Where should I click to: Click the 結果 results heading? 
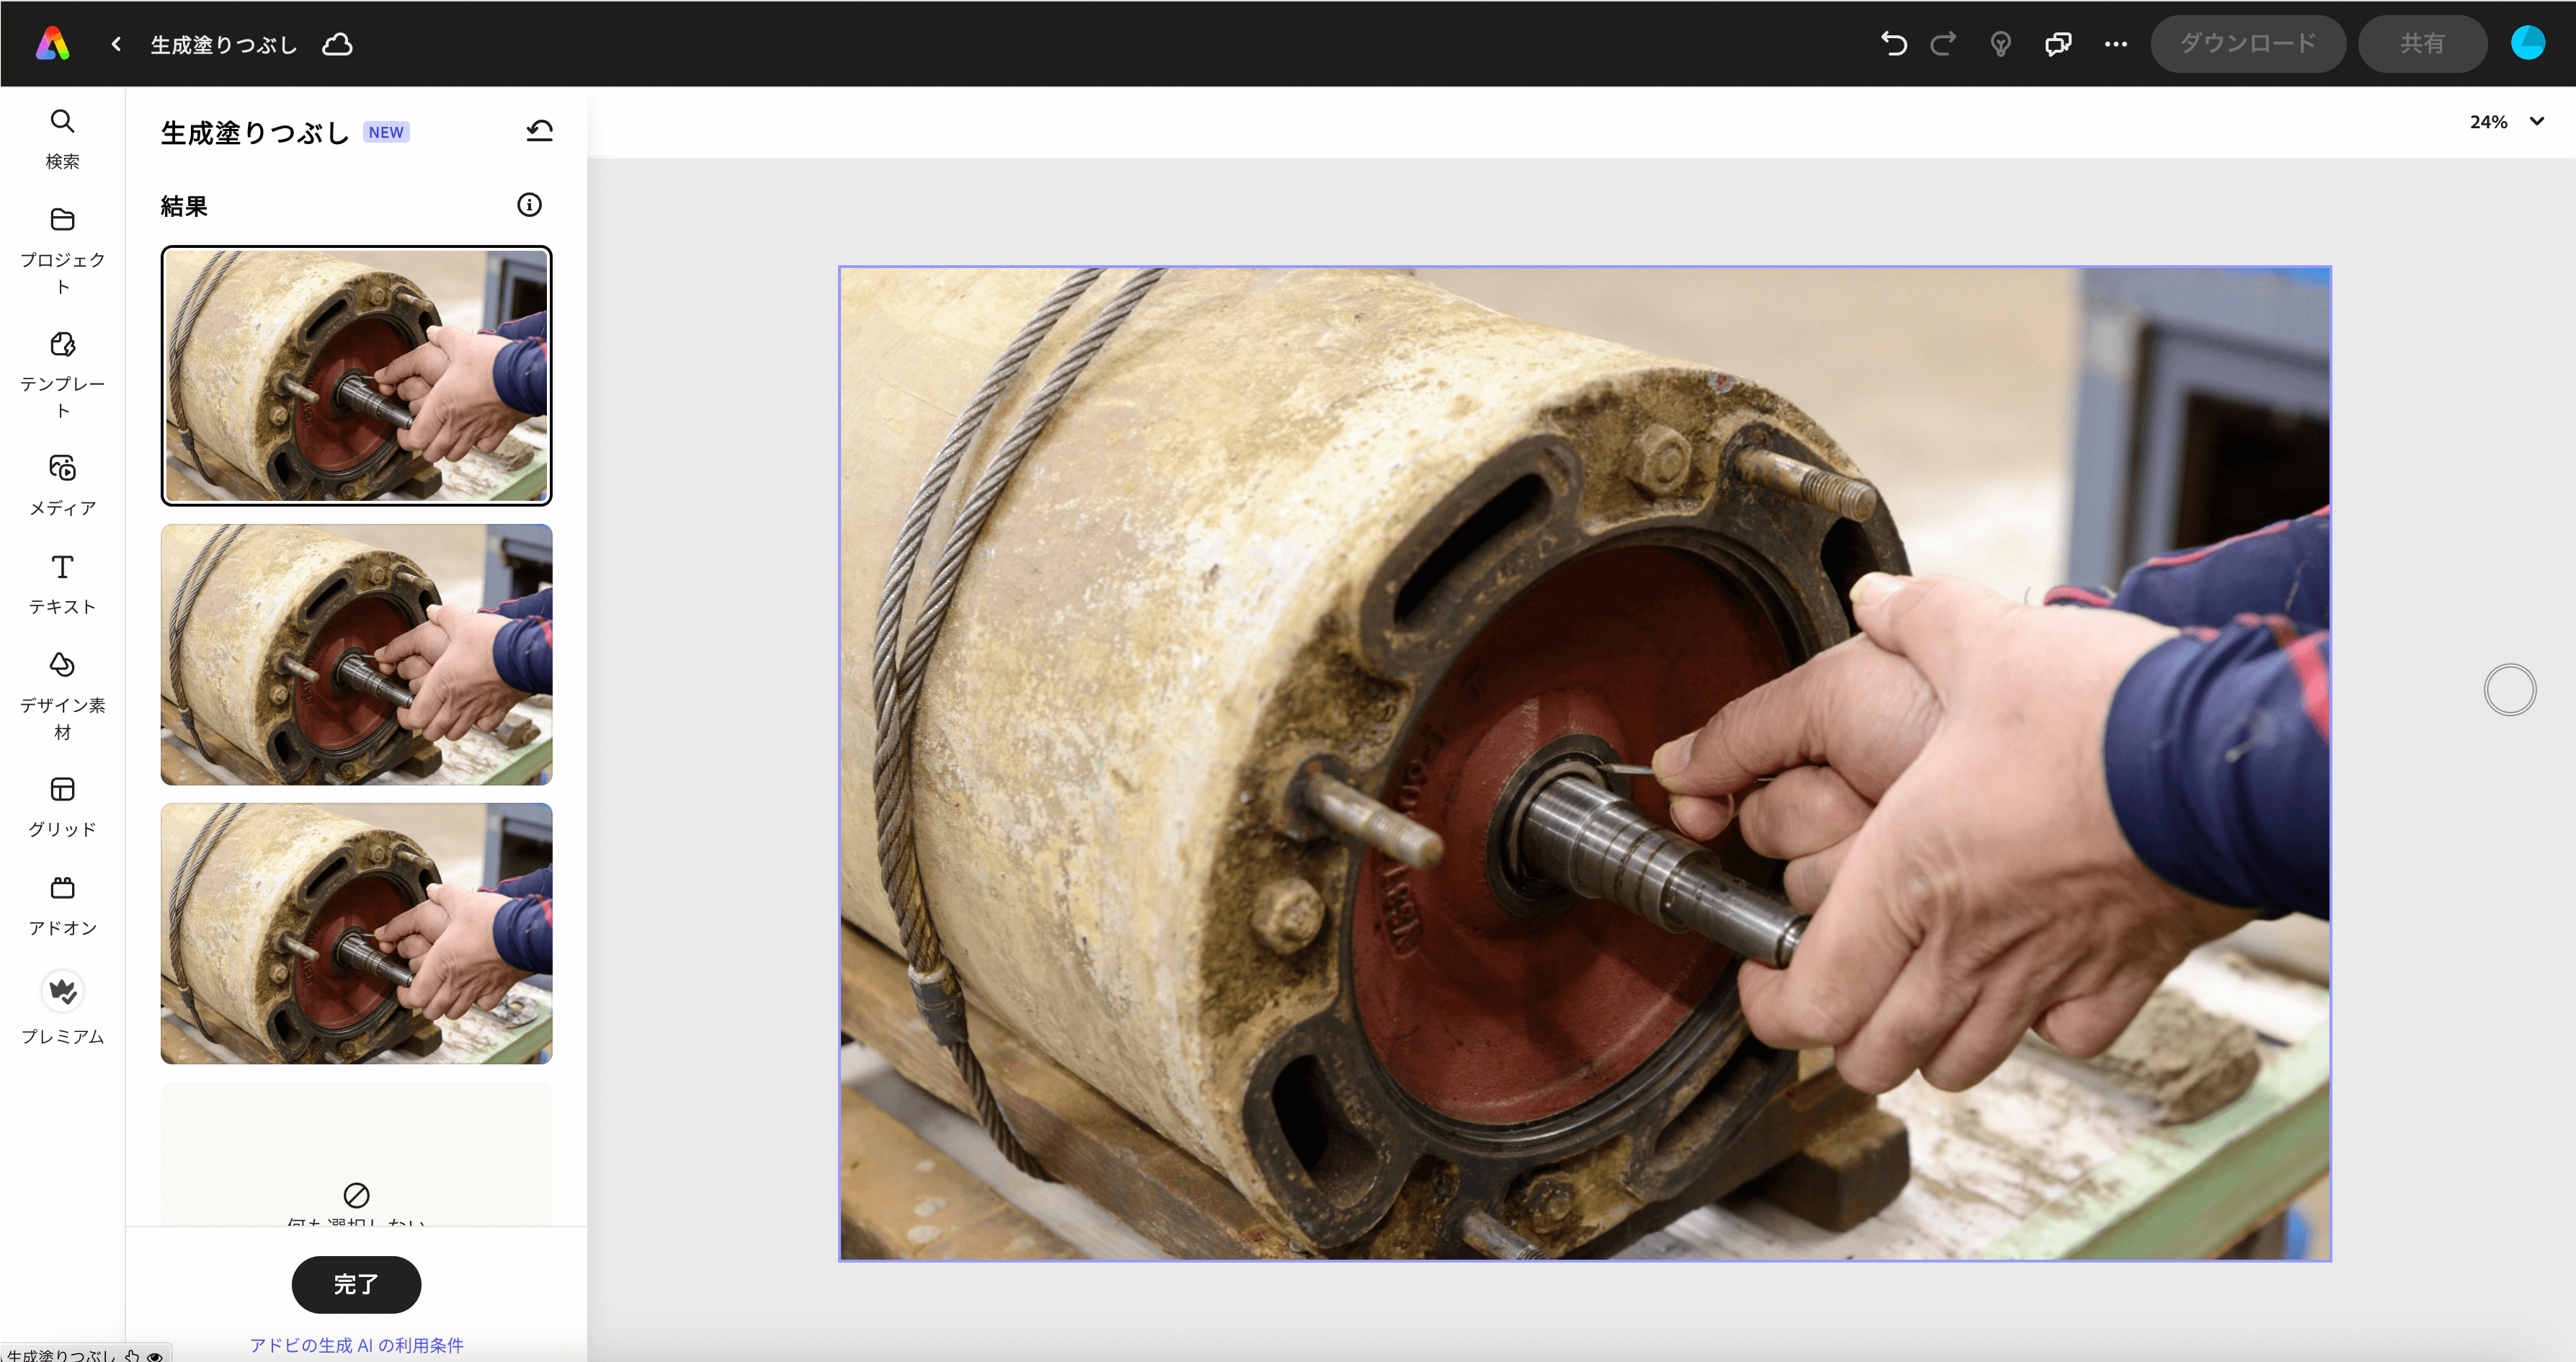[x=184, y=206]
